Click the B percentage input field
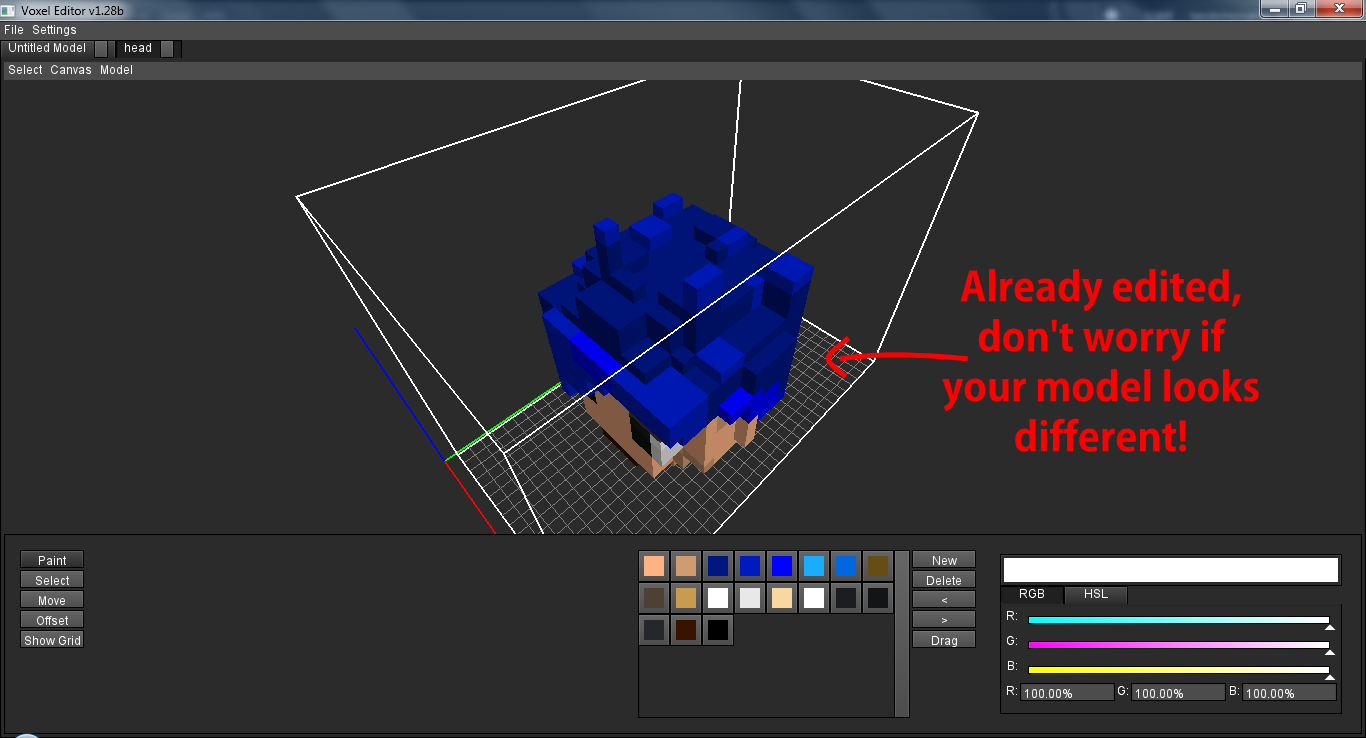 tap(1289, 692)
